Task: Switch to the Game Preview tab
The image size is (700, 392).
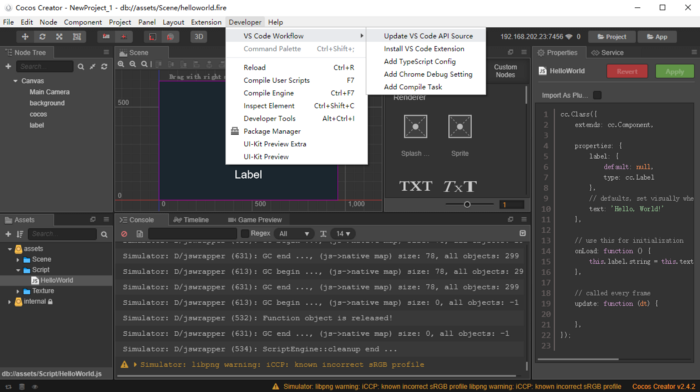Action: pos(254,220)
